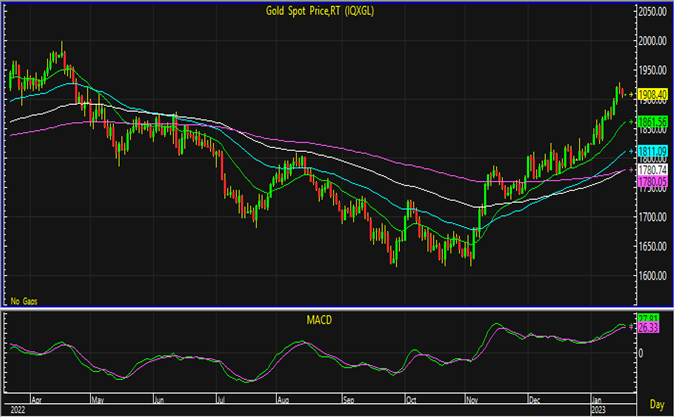Click the 2050.00 price axis label
This screenshot has width=675, height=418.
click(653, 11)
